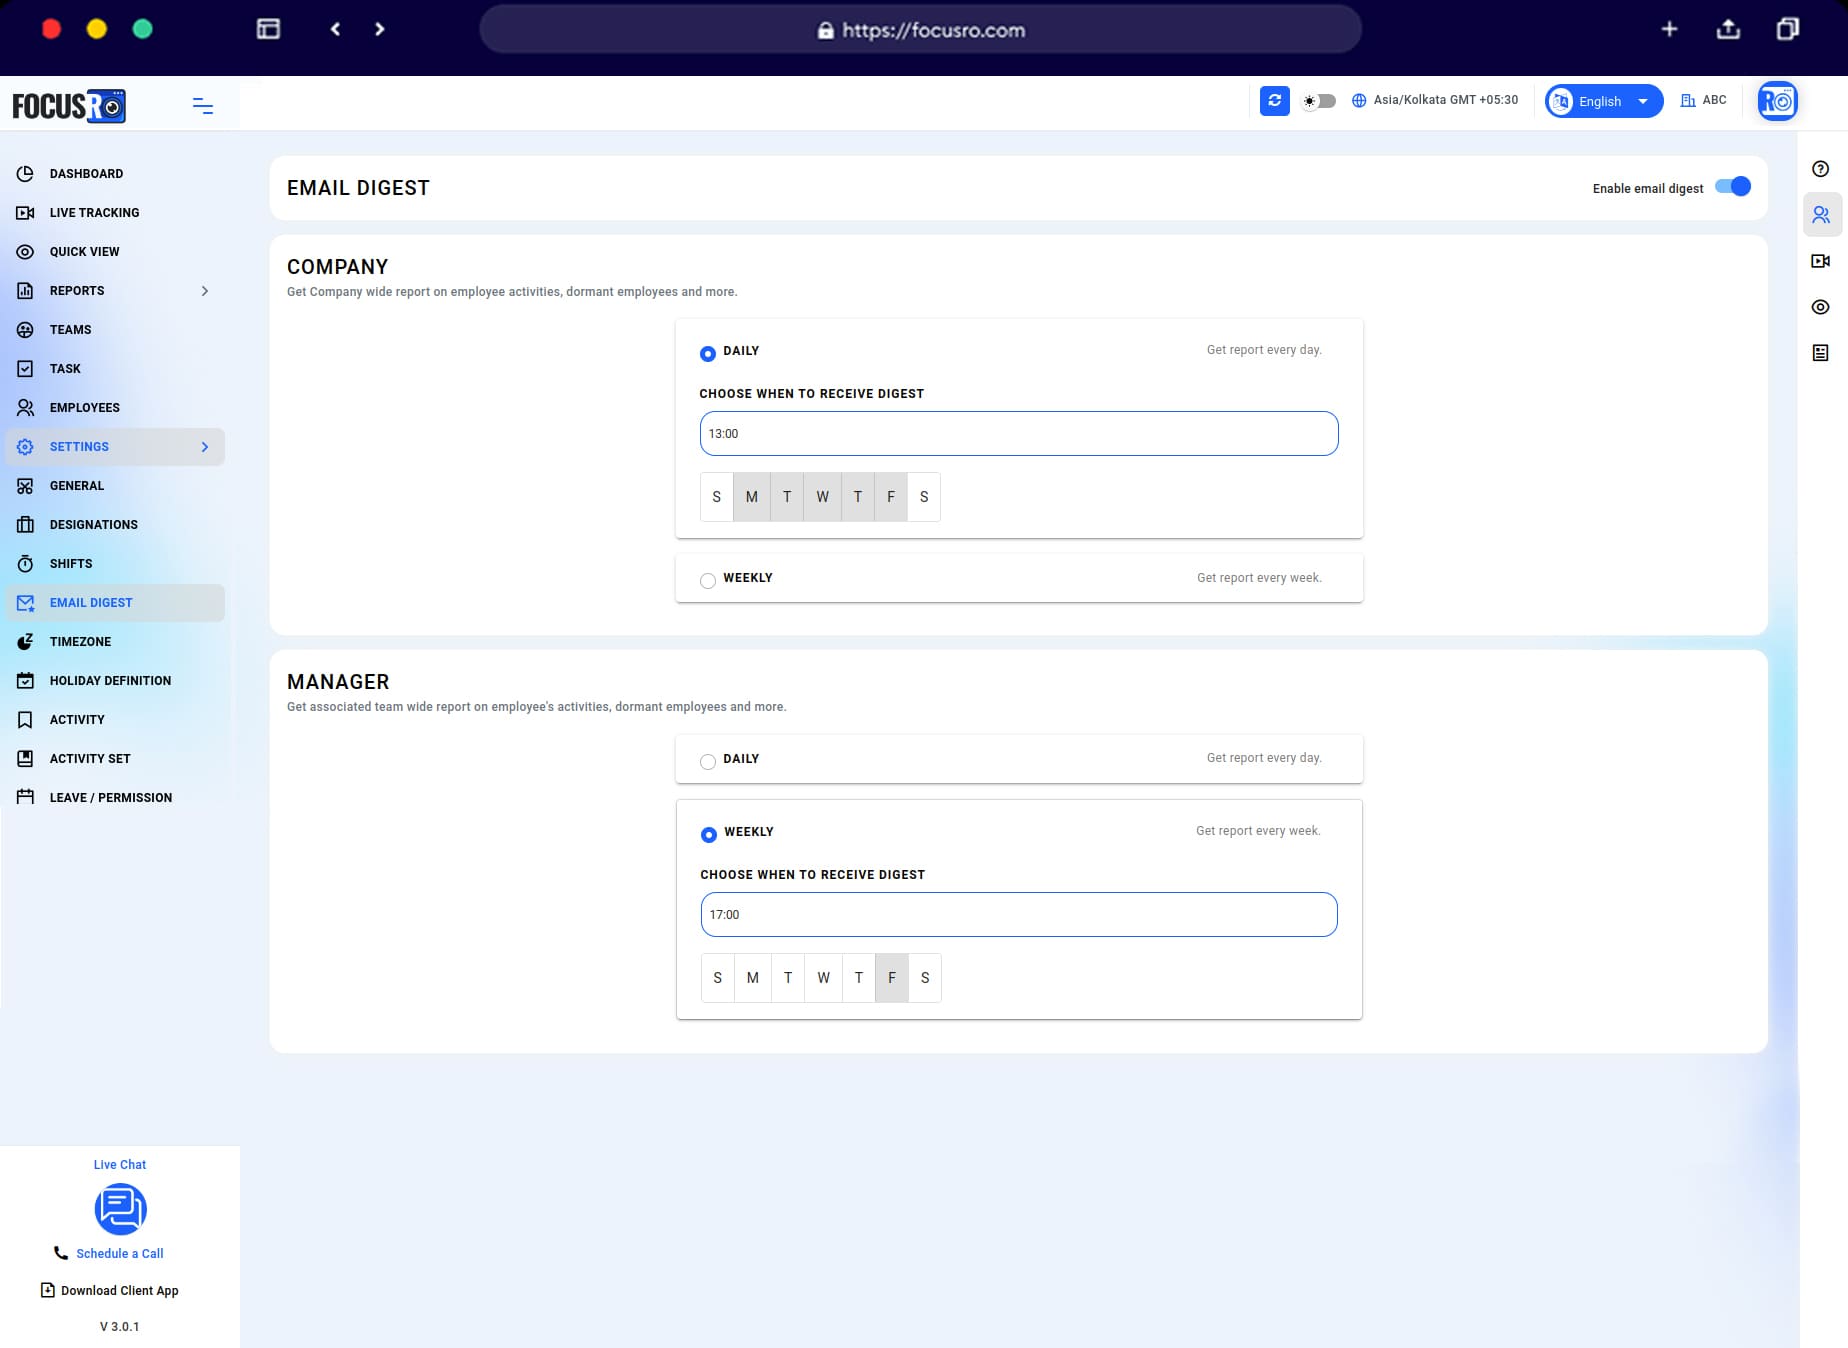Expand the Reports menu item

[77, 291]
